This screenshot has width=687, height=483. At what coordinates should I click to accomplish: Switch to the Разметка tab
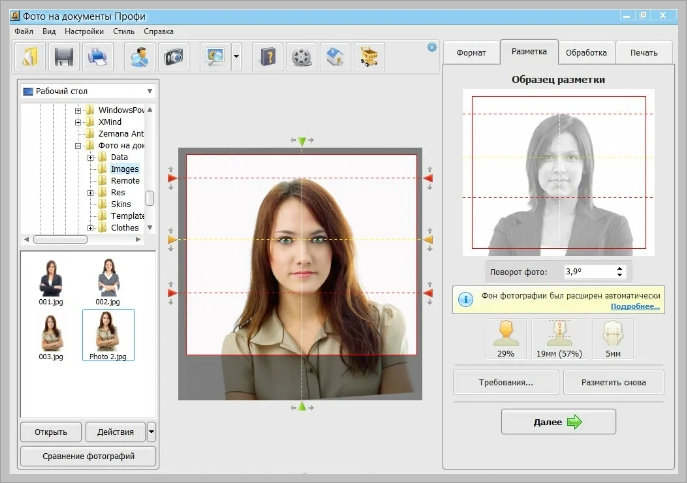[x=529, y=51]
